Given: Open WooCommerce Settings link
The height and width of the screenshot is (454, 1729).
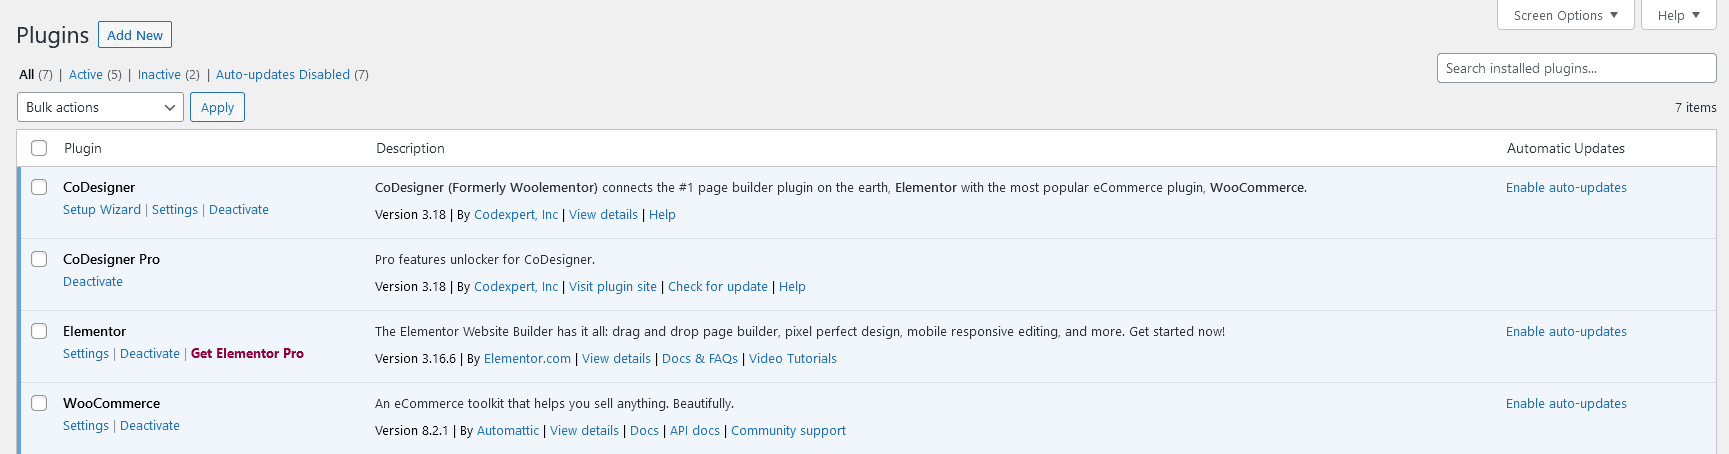Looking at the screenshot, I should point(86,426).
